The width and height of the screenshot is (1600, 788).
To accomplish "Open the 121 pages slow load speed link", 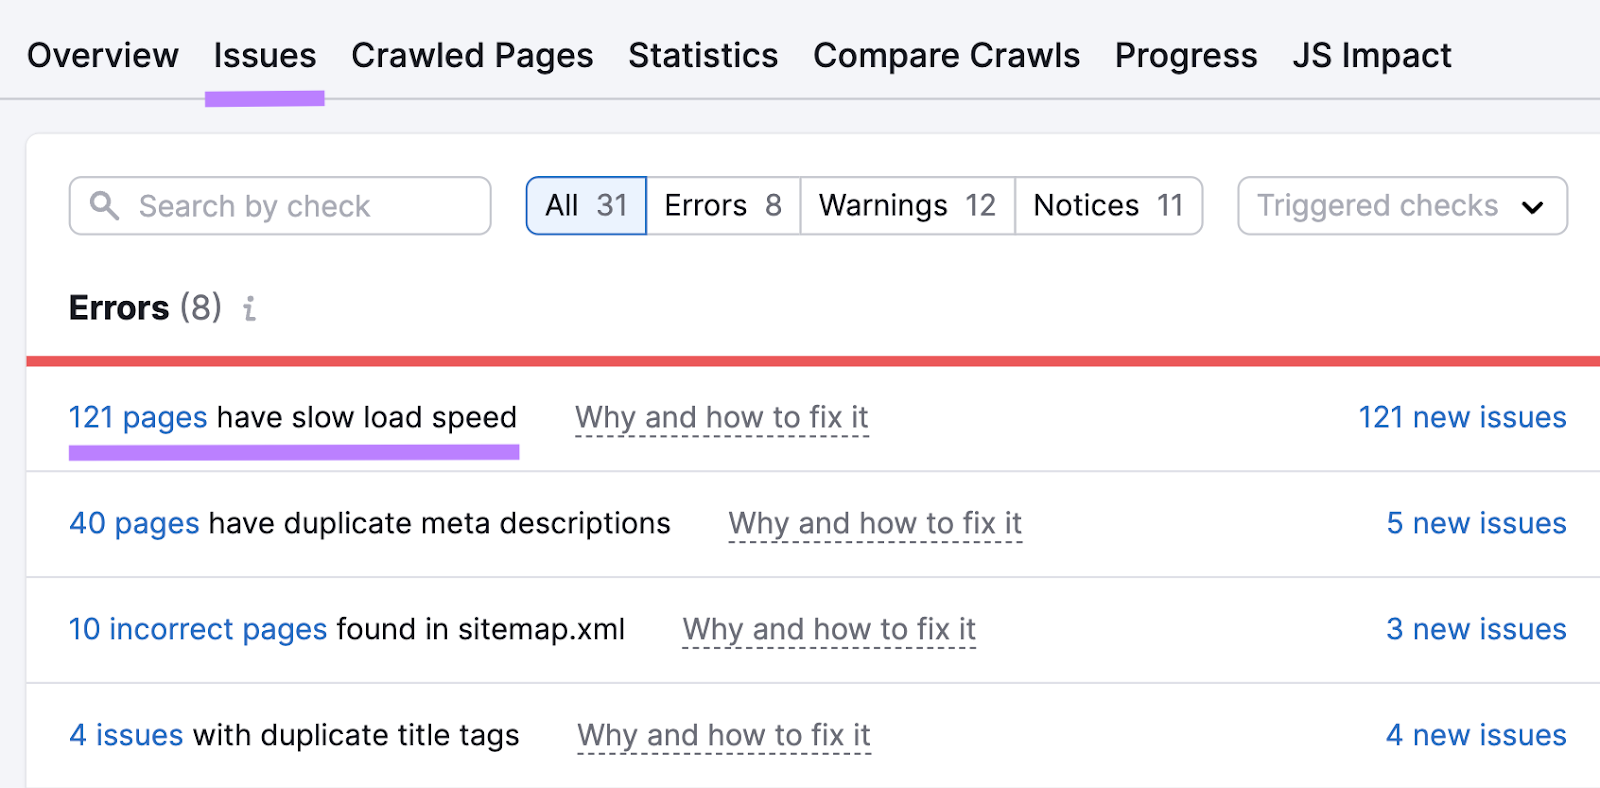I will pos(138,417).
